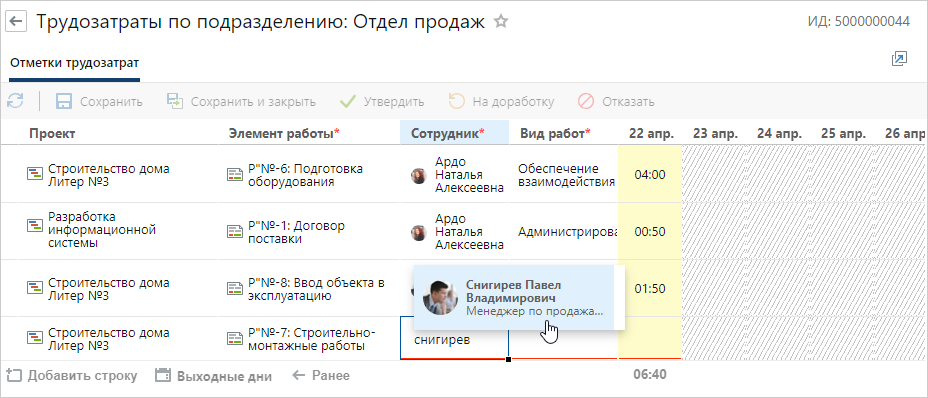928x398 pixels.
Task: Click Ранее to show earlier dates
Action: point(321,375)
